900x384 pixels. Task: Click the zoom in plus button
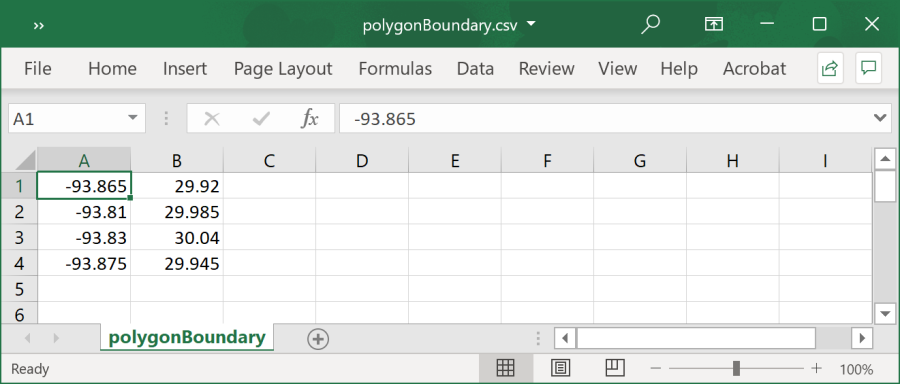click(816, 369)
